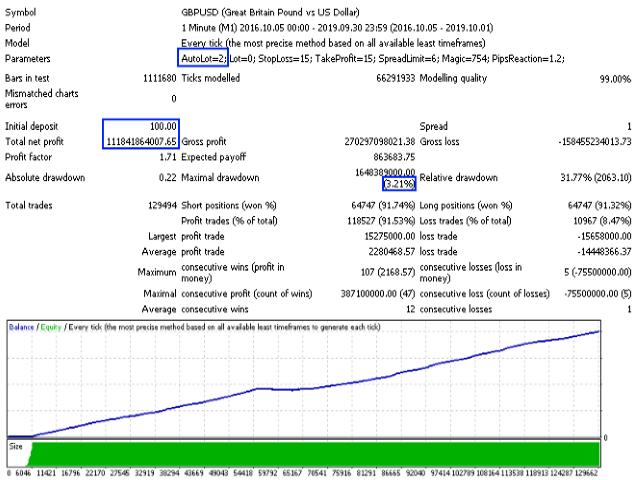
Task: Click the green Equity legend label
Action: [51, 327]
